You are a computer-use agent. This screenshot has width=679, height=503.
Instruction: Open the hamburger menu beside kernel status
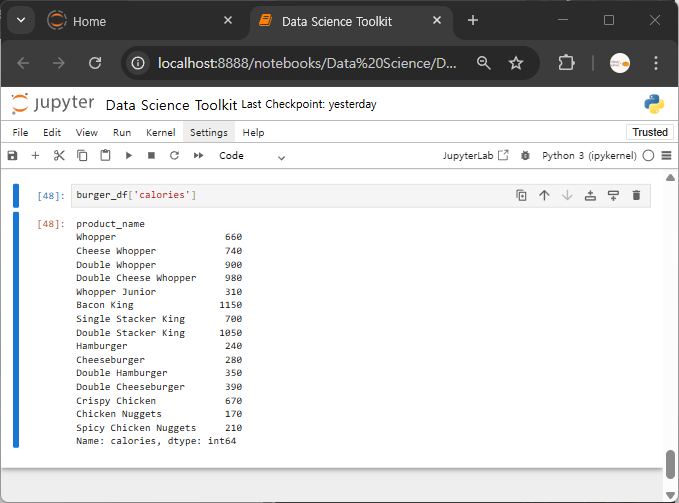point(666,155)
